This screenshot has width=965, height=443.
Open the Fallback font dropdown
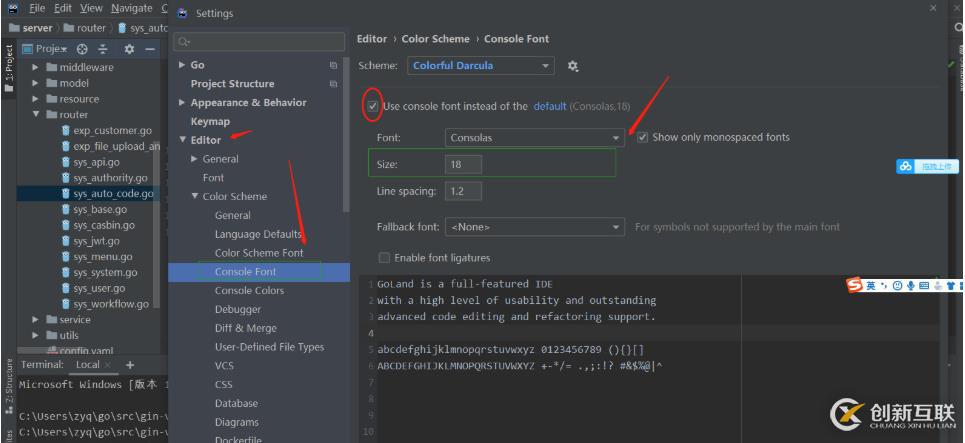[x=535, y=227]
